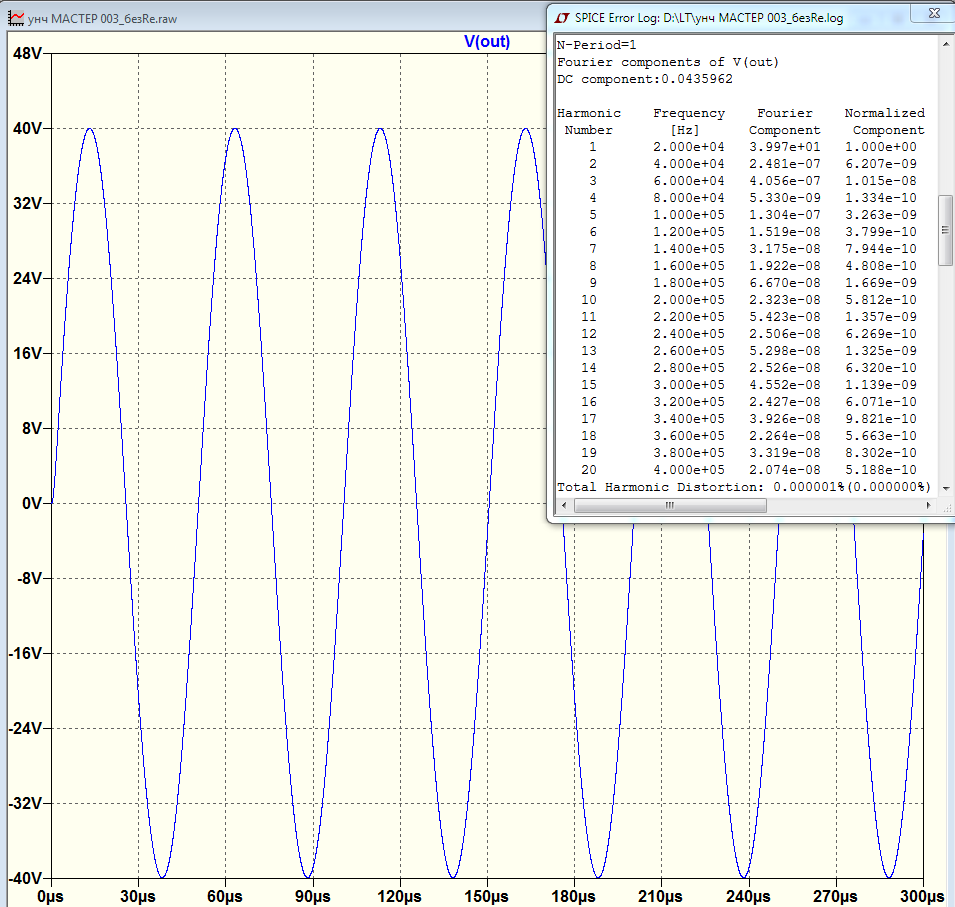Click the waveform window icon in title bar

(15, 18)
